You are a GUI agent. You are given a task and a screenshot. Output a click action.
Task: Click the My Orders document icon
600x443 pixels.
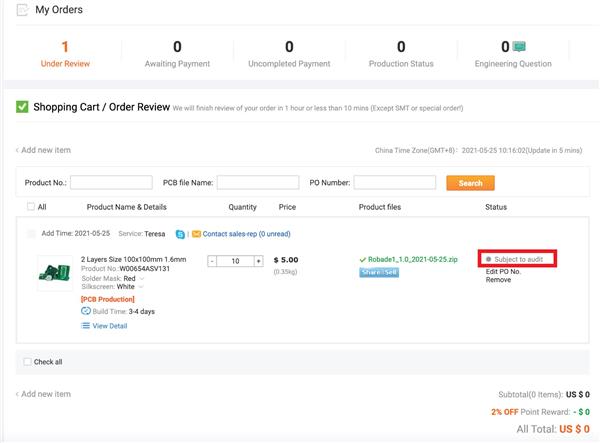(x=22, y=10)
